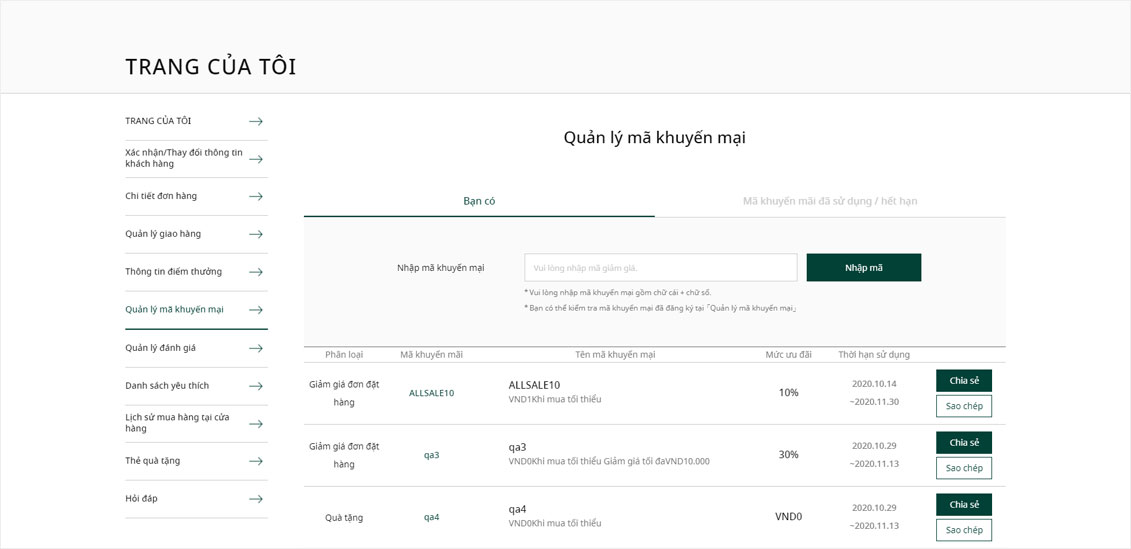Click the arrow beside Quản lý đánh giá
The width and height of the screenshot is (1131, 549).
pyautogui.click(x=256, y=348)
